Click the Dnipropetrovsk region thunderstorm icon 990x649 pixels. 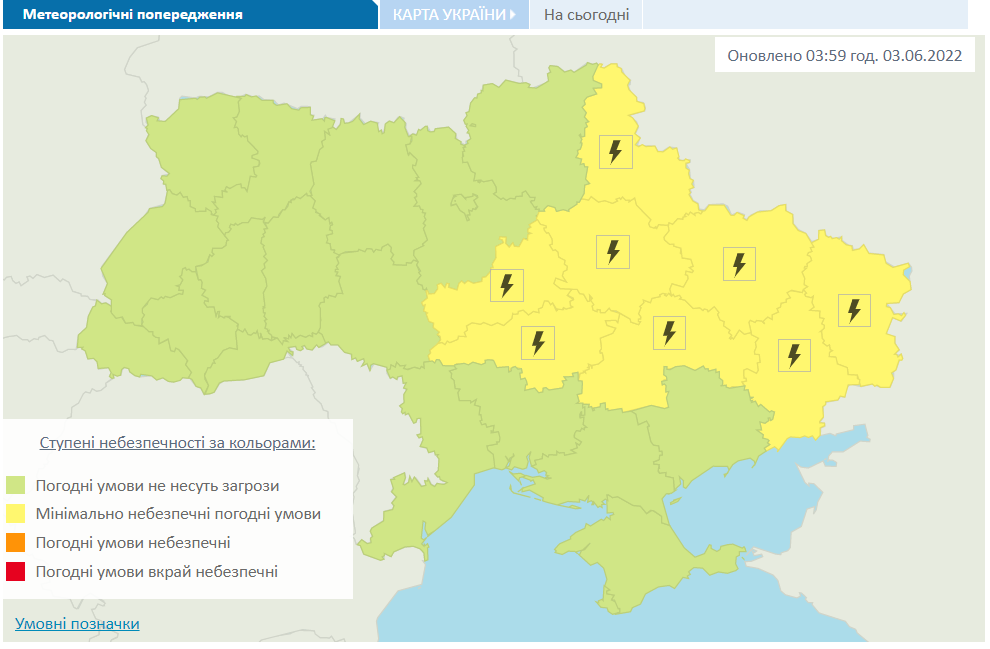coord(669,332)
